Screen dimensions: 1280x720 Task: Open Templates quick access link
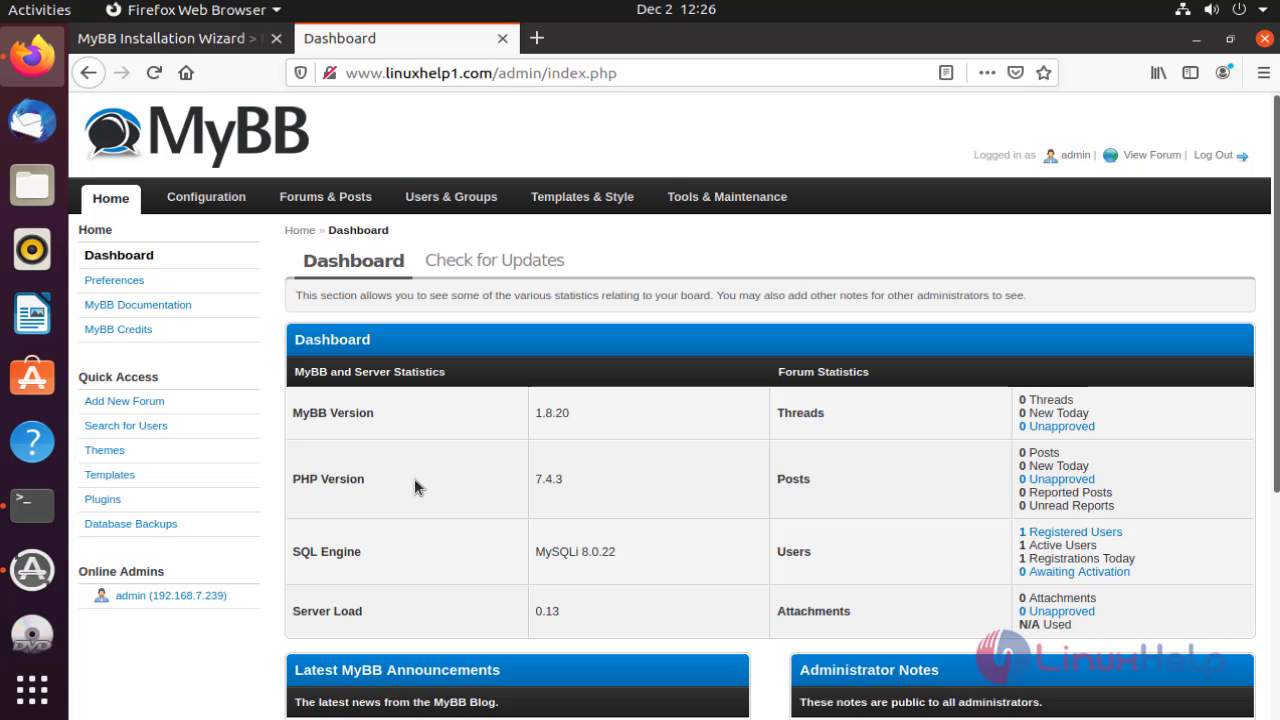pos(109,475)
